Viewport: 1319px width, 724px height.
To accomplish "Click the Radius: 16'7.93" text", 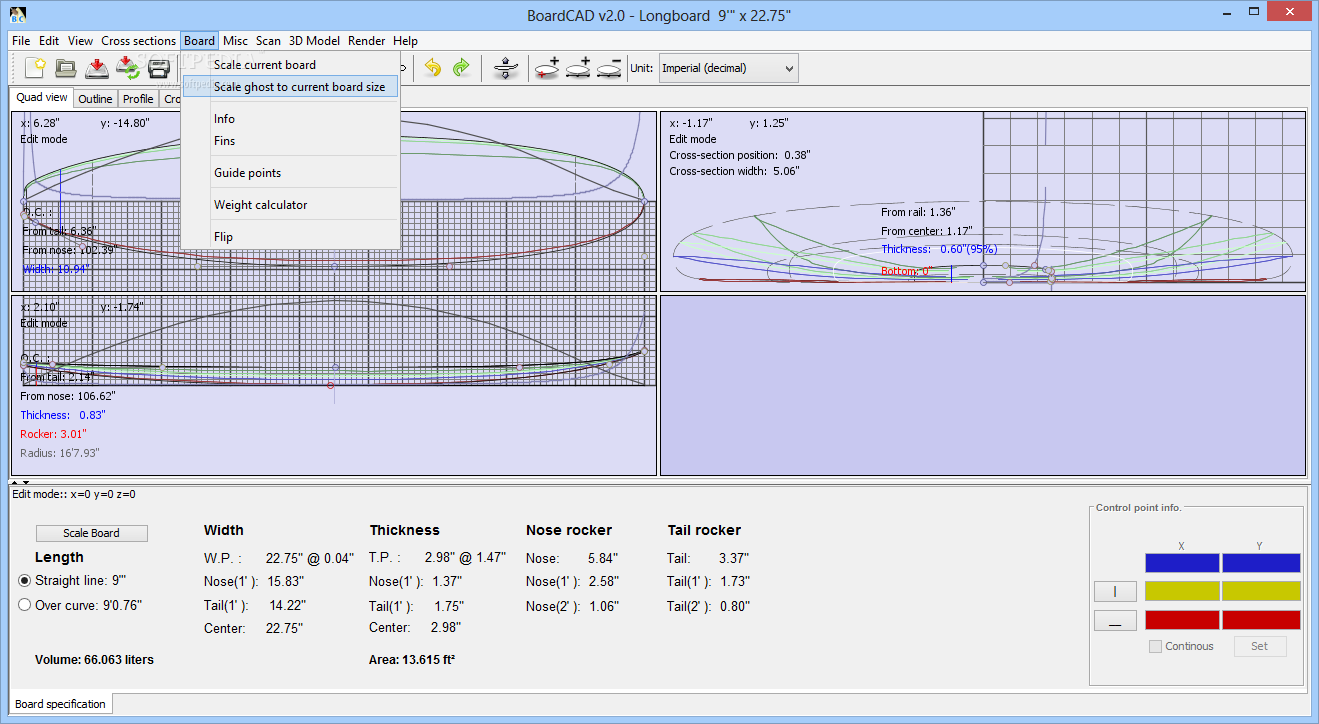I will [59, 453].
